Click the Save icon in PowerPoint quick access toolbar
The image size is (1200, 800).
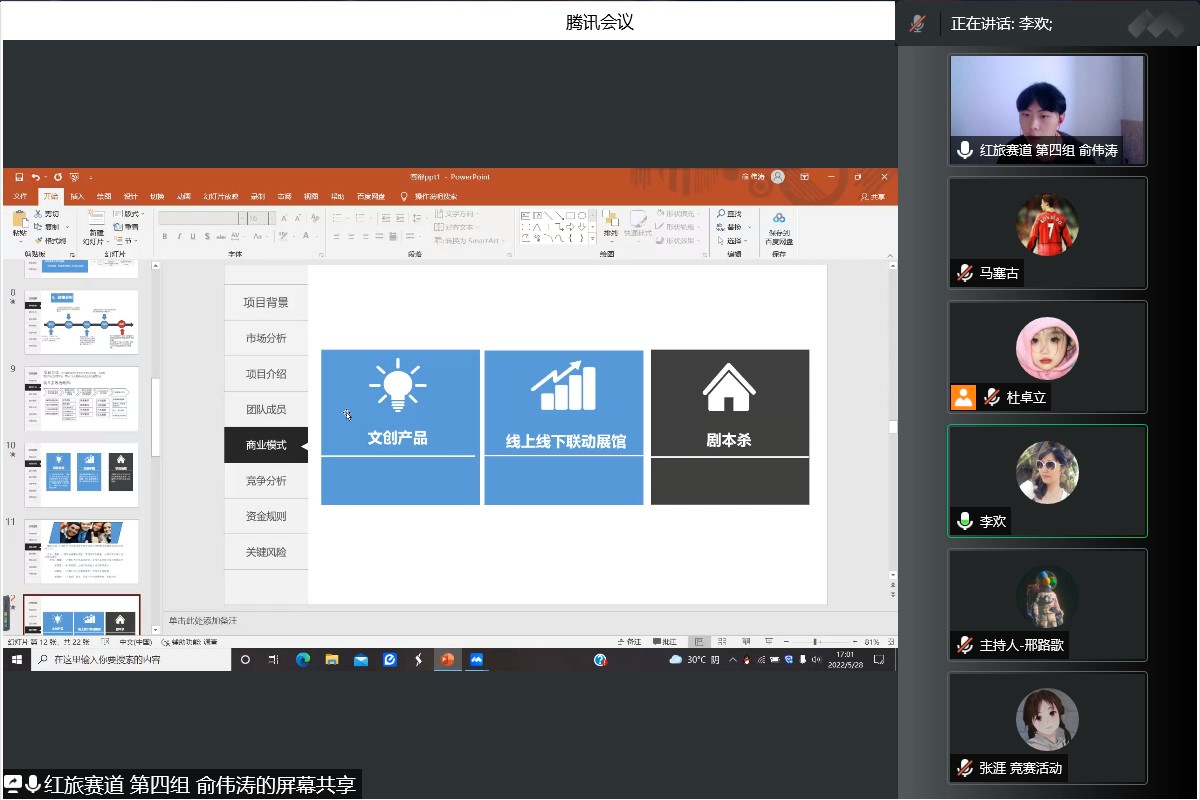point(19,177)
